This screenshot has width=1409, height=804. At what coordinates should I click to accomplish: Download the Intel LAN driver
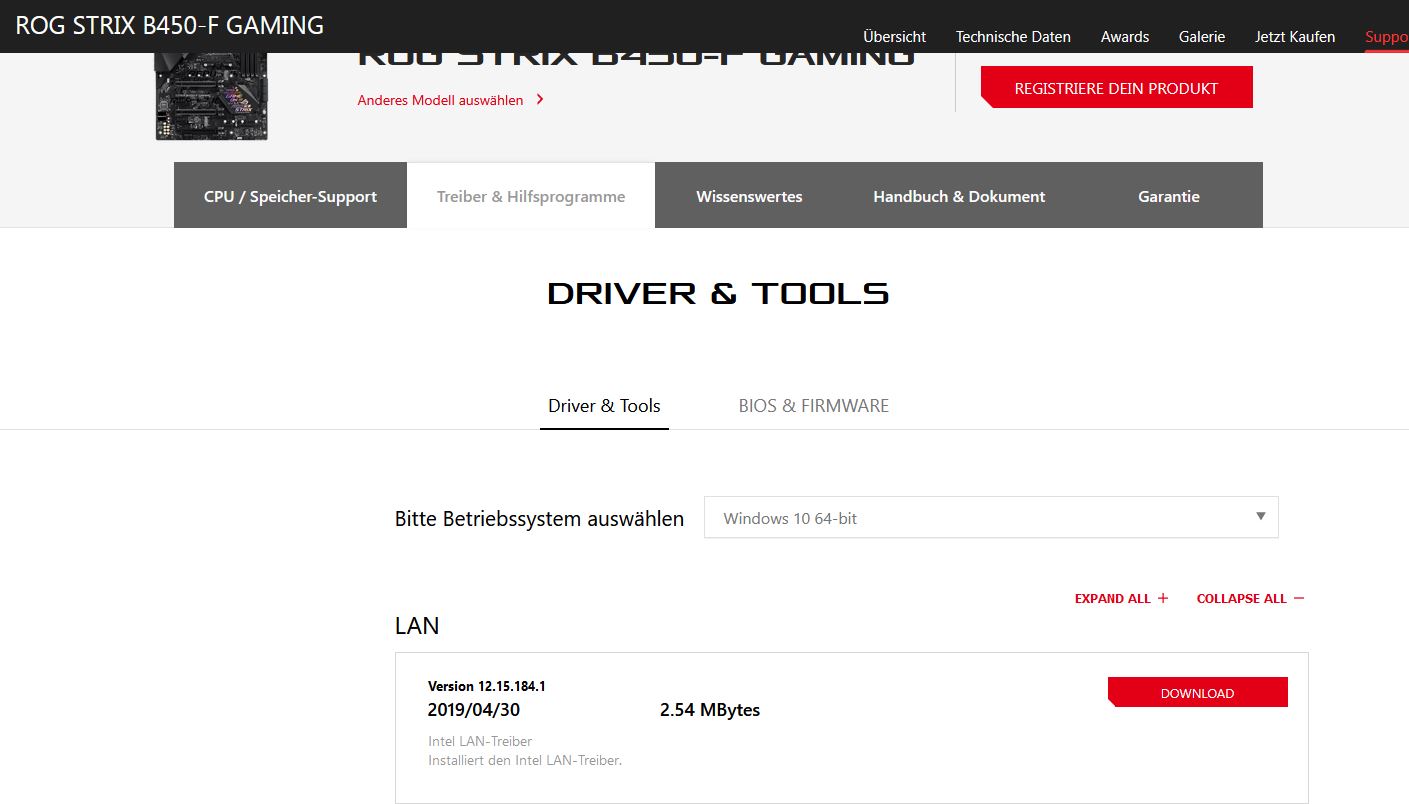[1197, 692]
